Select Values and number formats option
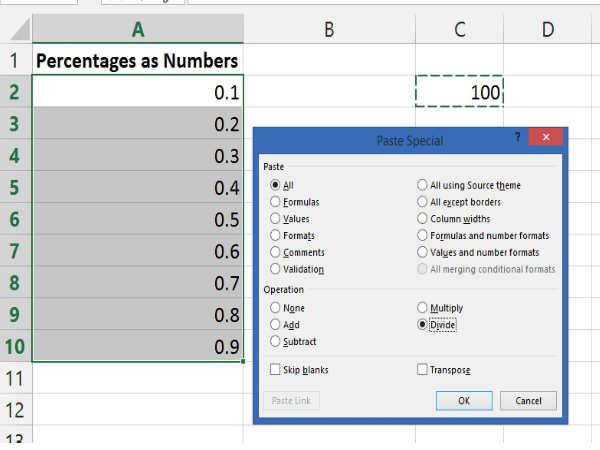The image size is (600, 450). click(x=423, y=253)
